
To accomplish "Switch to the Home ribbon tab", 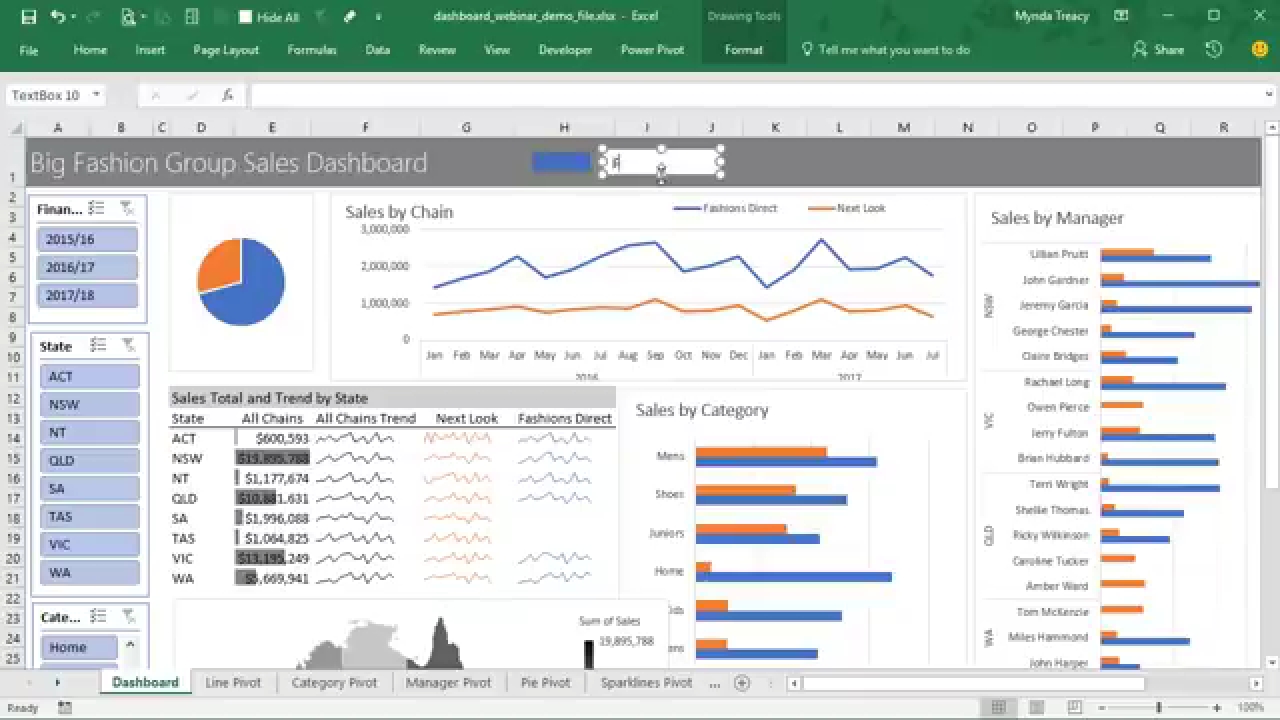I will 90,50.
